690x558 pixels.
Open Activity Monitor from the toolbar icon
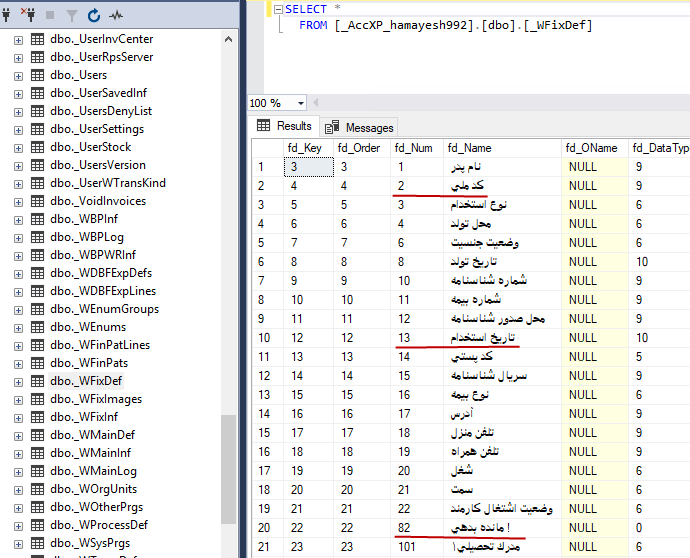(115, 15)
